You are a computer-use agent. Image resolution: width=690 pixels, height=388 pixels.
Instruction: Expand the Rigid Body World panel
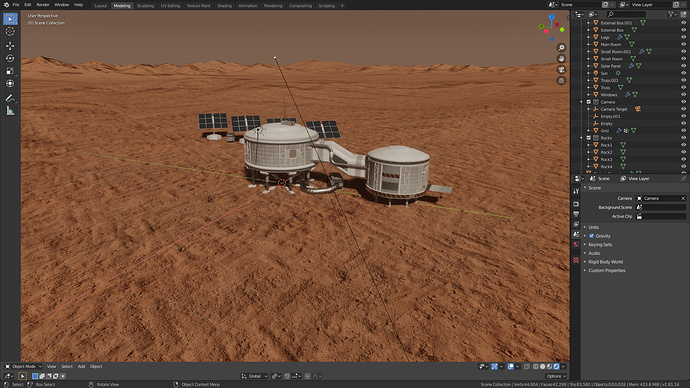click(x=606, y=262)
